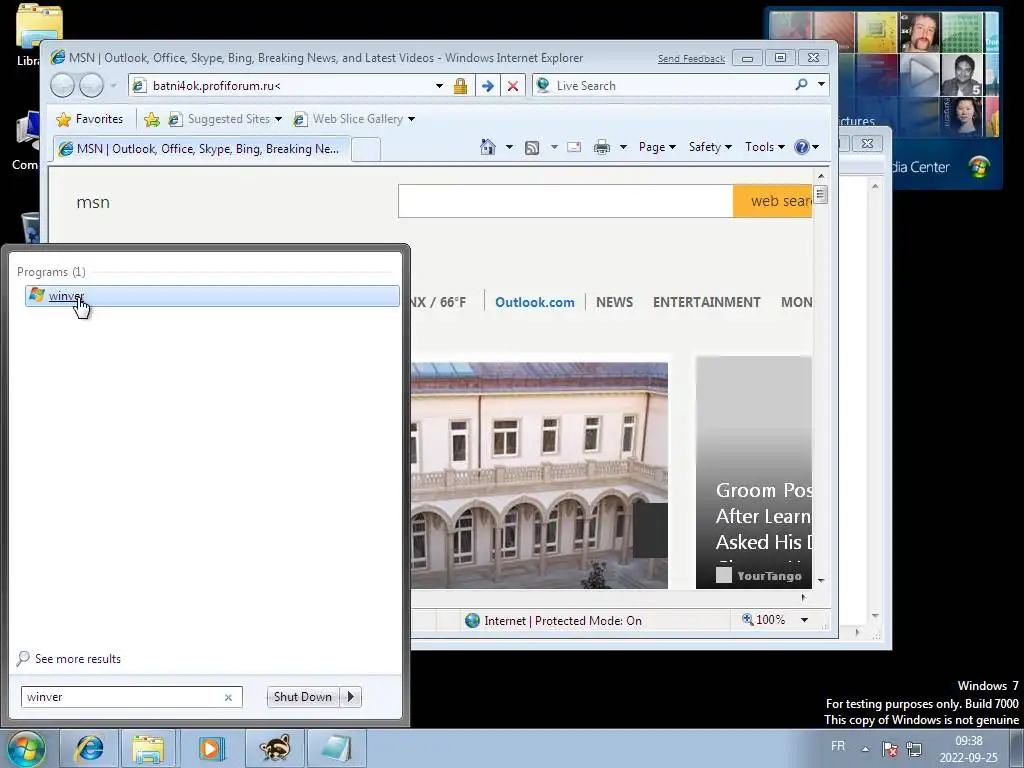Image resolution: width=1024 pixels, height=768 pixels.
Task: Open the Safety menu
Action: 710,147
